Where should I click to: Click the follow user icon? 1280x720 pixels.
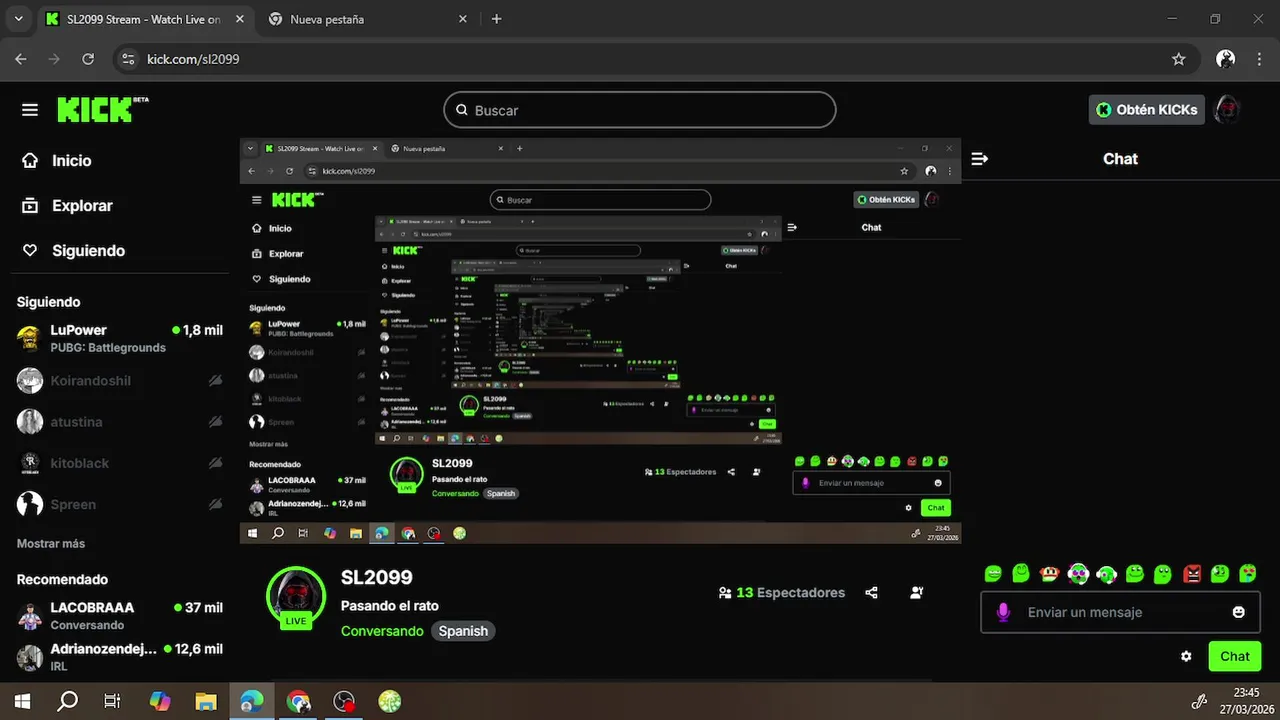coord(917,593)
